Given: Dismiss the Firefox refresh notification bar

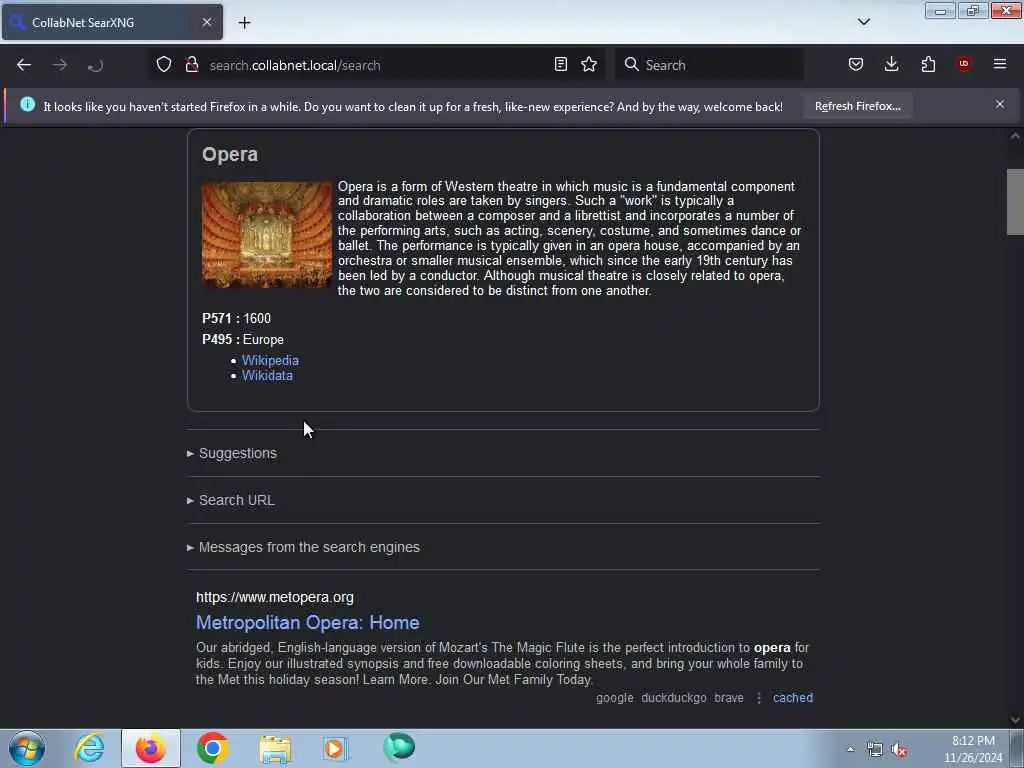Looking at the screenshot, I should (1000, 104).
